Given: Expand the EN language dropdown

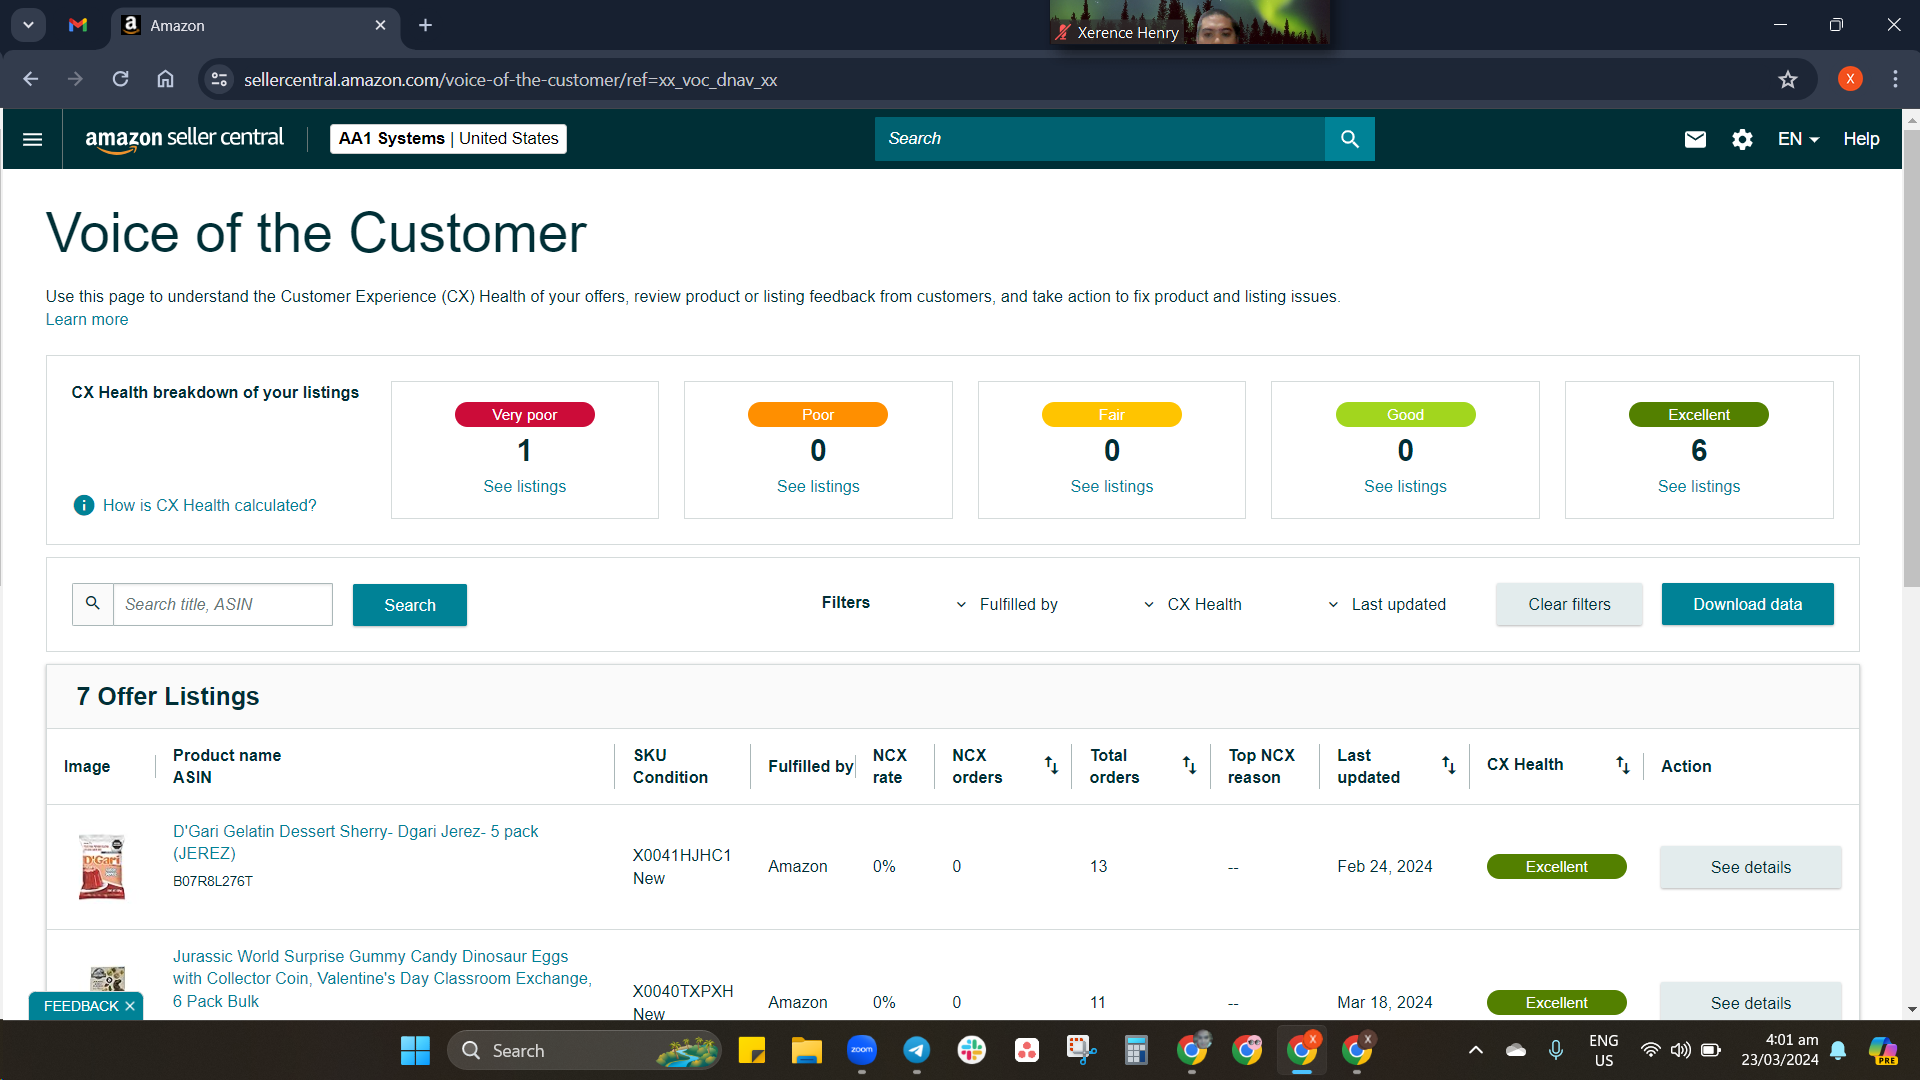Looking at the screenshot, I should [x=1798, y=139].
